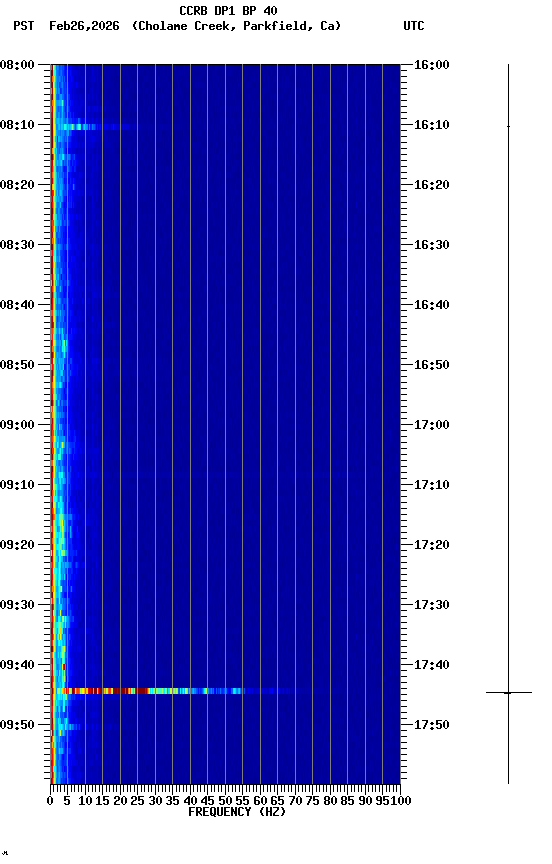552x864 pixels.
Task: Click the 100 Hz frequency axis label
Action: [401, 801]
